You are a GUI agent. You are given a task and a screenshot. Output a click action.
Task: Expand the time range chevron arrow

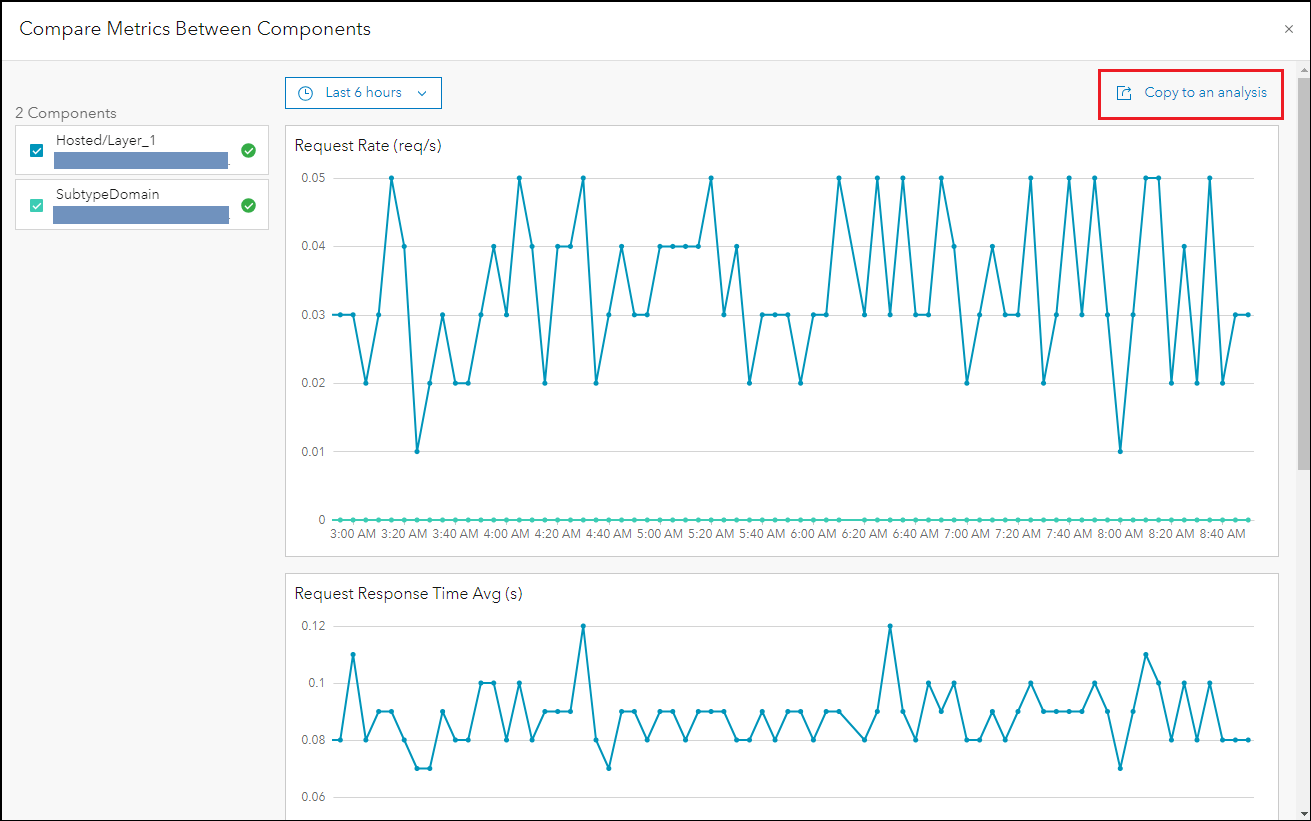(422, 93)
